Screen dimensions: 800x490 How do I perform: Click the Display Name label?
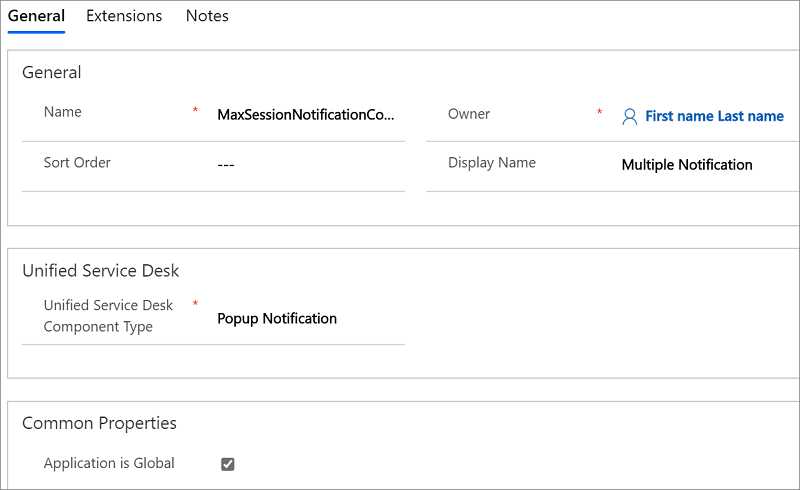492,162
